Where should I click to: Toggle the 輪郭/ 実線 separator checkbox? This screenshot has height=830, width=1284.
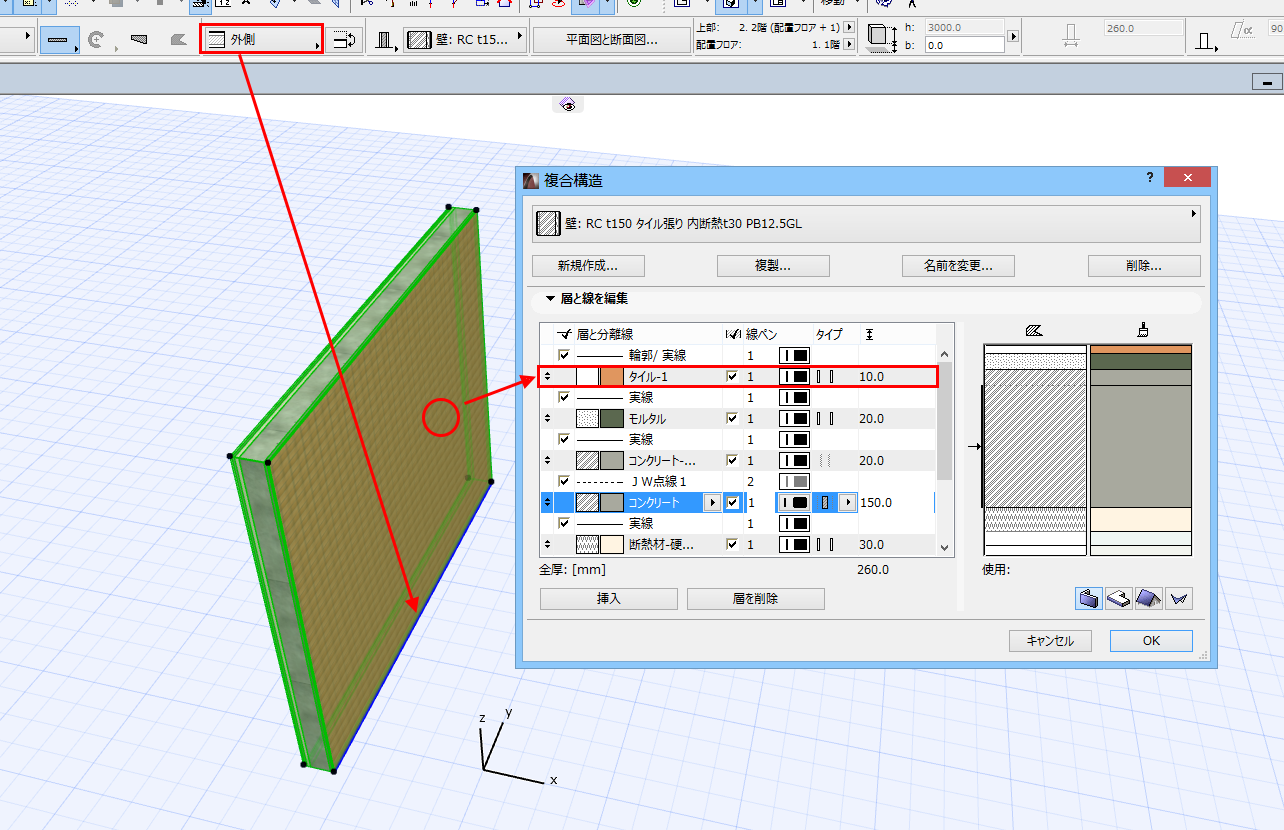coord(564,356)
